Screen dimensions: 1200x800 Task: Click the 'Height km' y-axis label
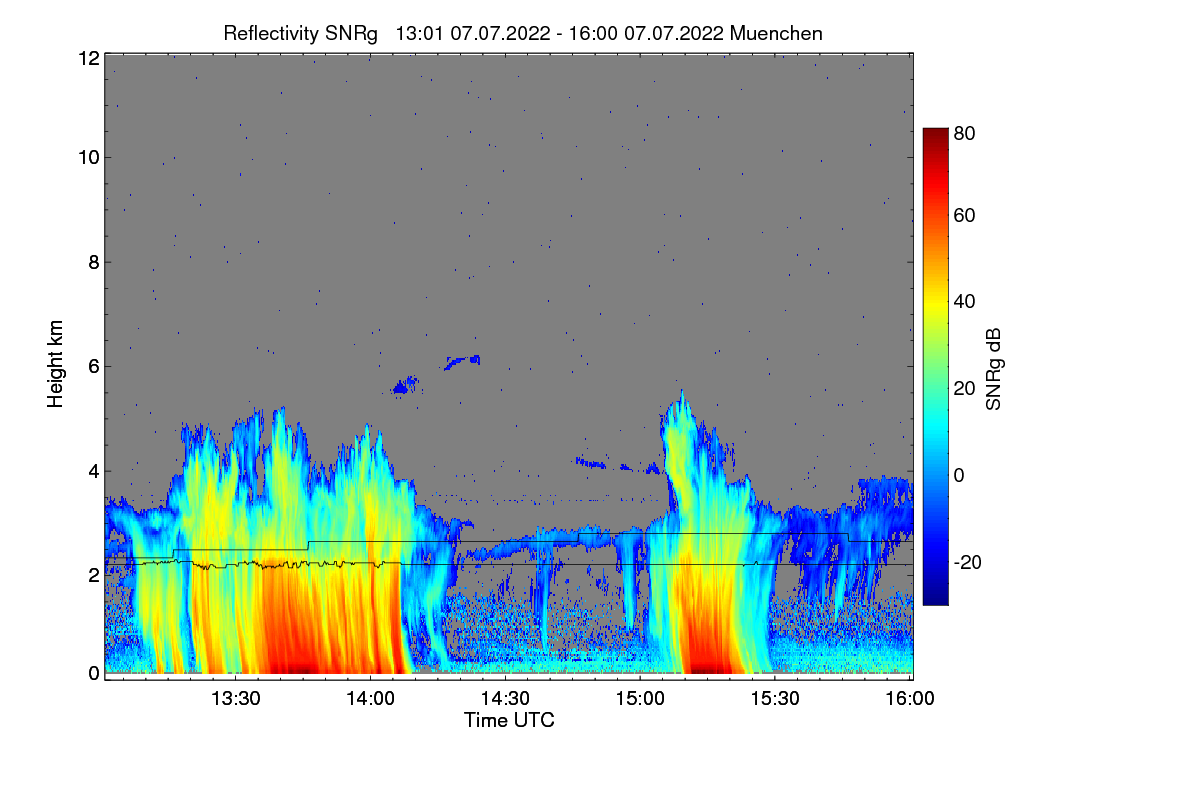pyautogui.click(x=55, y=364)
